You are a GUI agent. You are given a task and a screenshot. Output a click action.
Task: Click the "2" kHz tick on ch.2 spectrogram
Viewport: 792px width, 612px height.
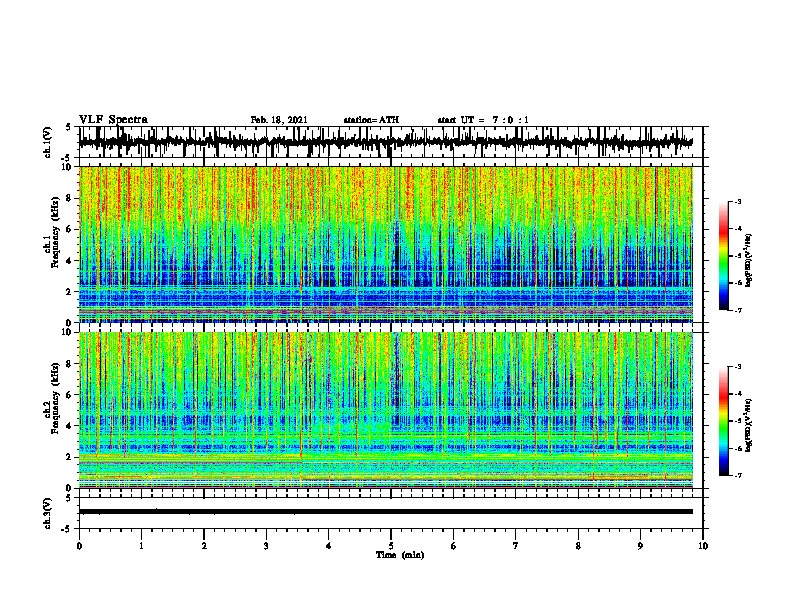click(x=69, y=457)
